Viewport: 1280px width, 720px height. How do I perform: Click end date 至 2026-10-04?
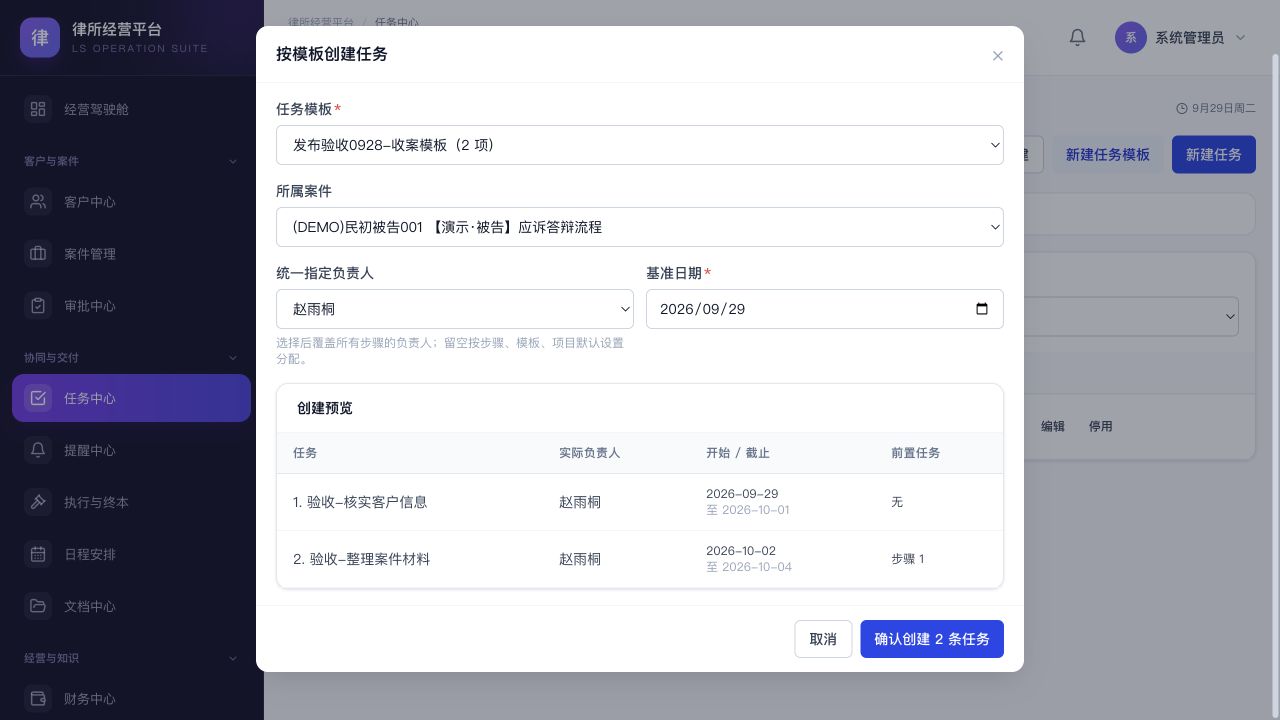point(749,567)
